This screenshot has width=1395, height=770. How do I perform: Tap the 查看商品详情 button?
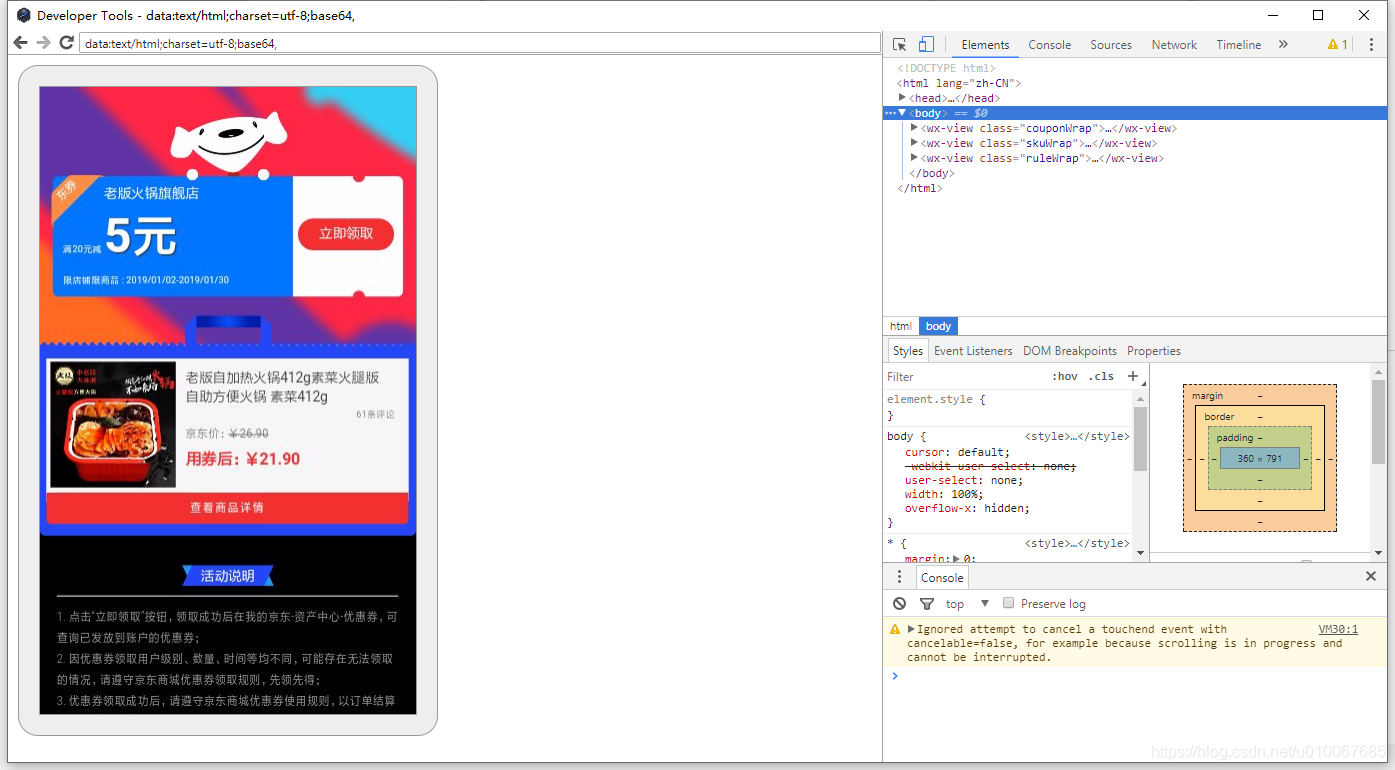coord(227,508)
